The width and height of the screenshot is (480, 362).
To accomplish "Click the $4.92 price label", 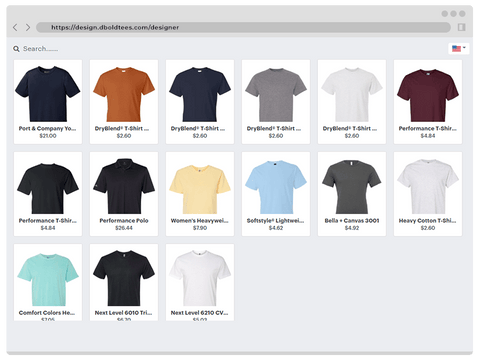I will click(352, 228).
